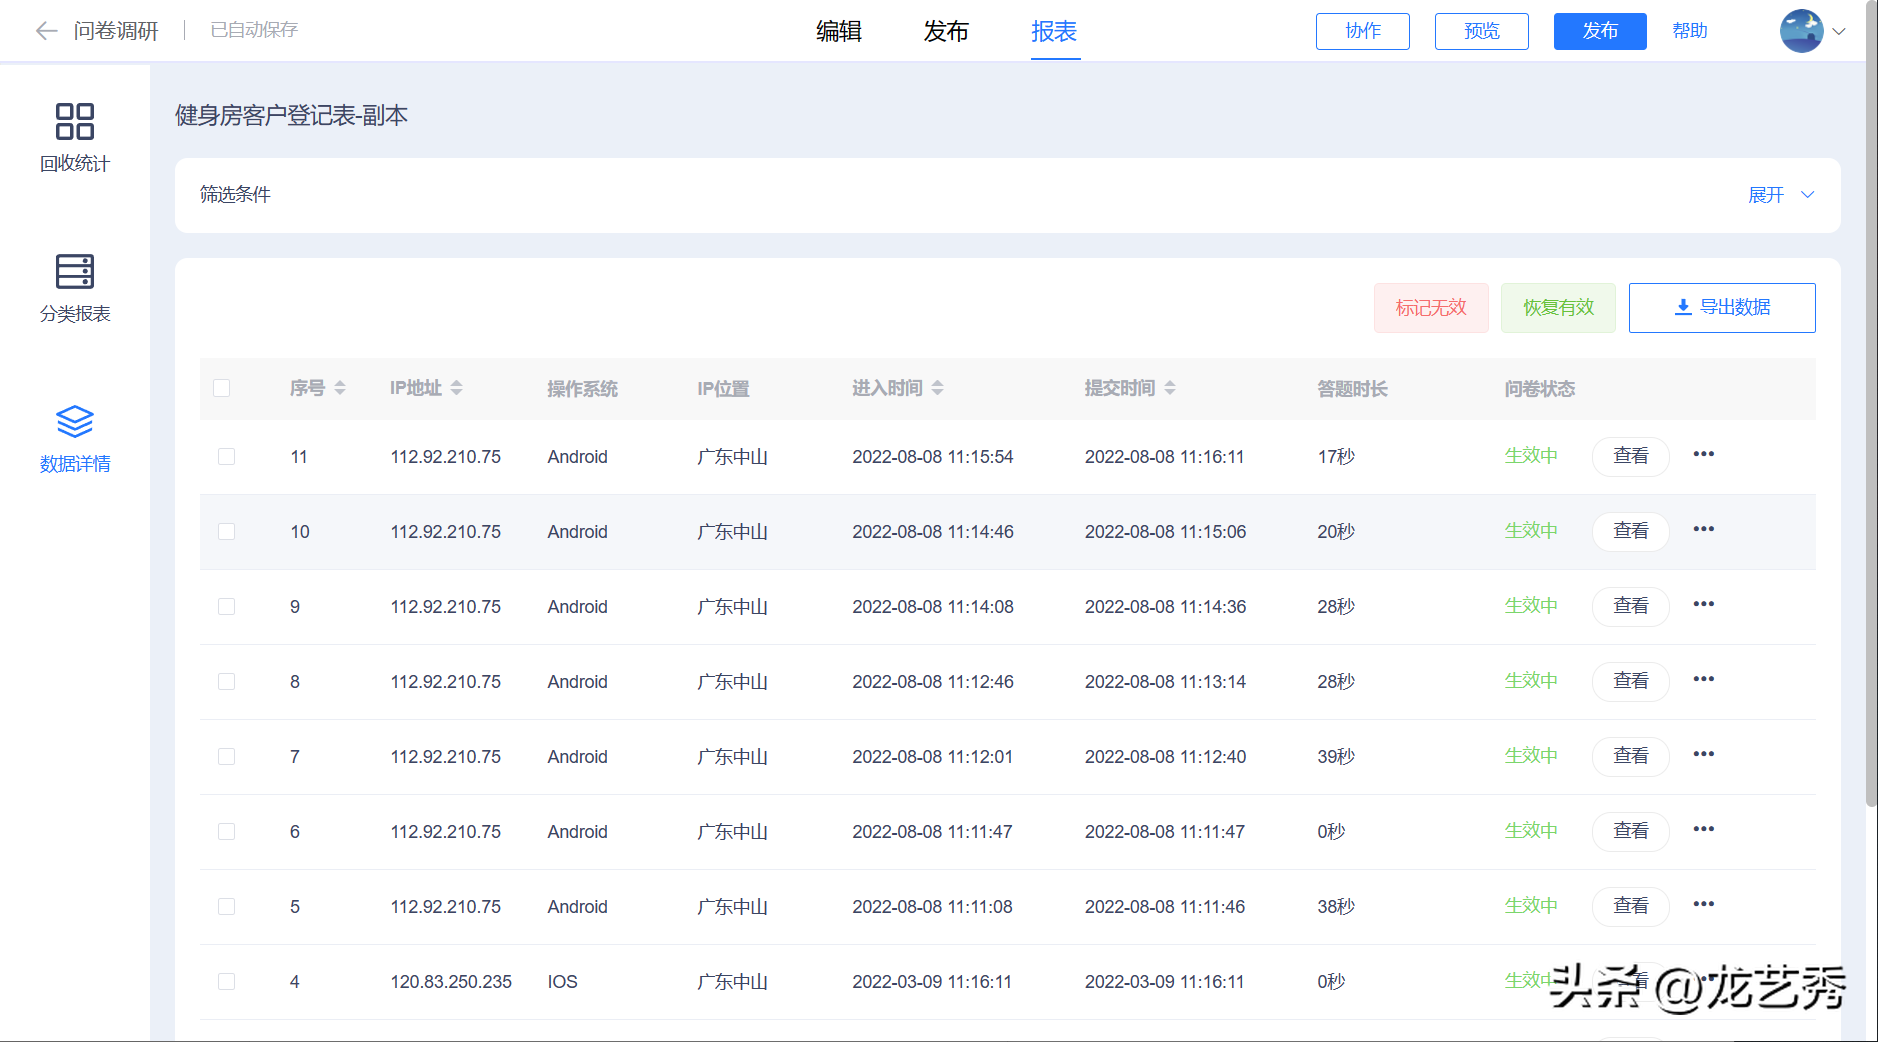This screenshot has height=1042, width=1878.
Task: Switch to the 报表 tab
Action: click(1054, 31)
